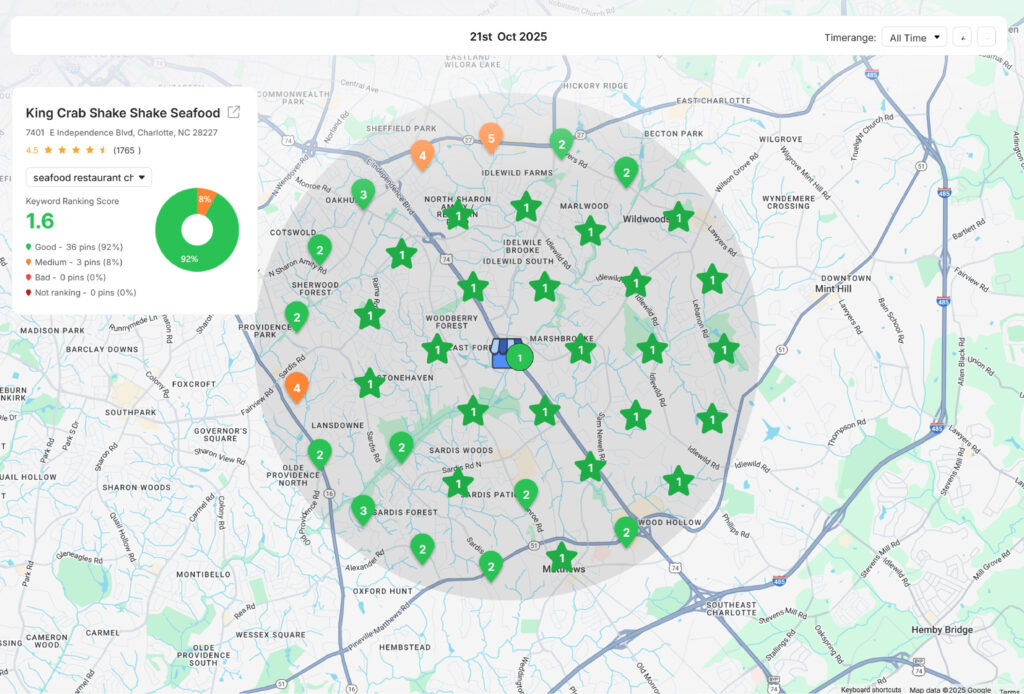Select green 3 pin at Sardis Forest
Screen dimensions: 1024x694
[363, 511]
